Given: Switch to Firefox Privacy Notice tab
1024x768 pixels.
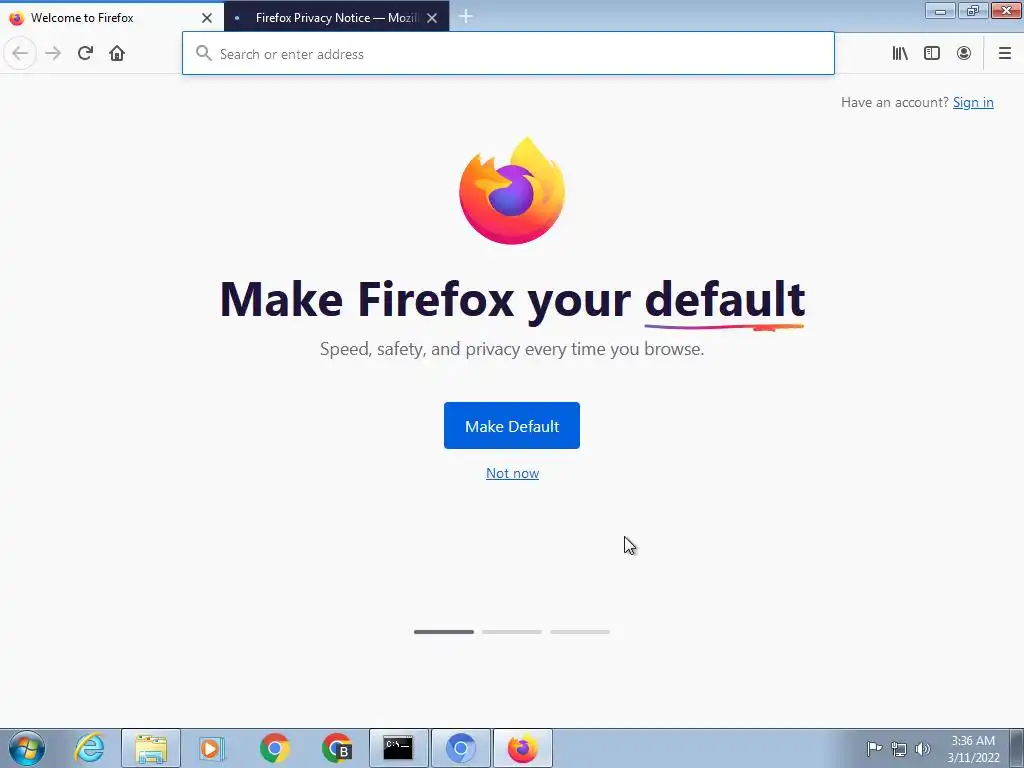Looking at the screenshot, I should (x=336, y=18).
